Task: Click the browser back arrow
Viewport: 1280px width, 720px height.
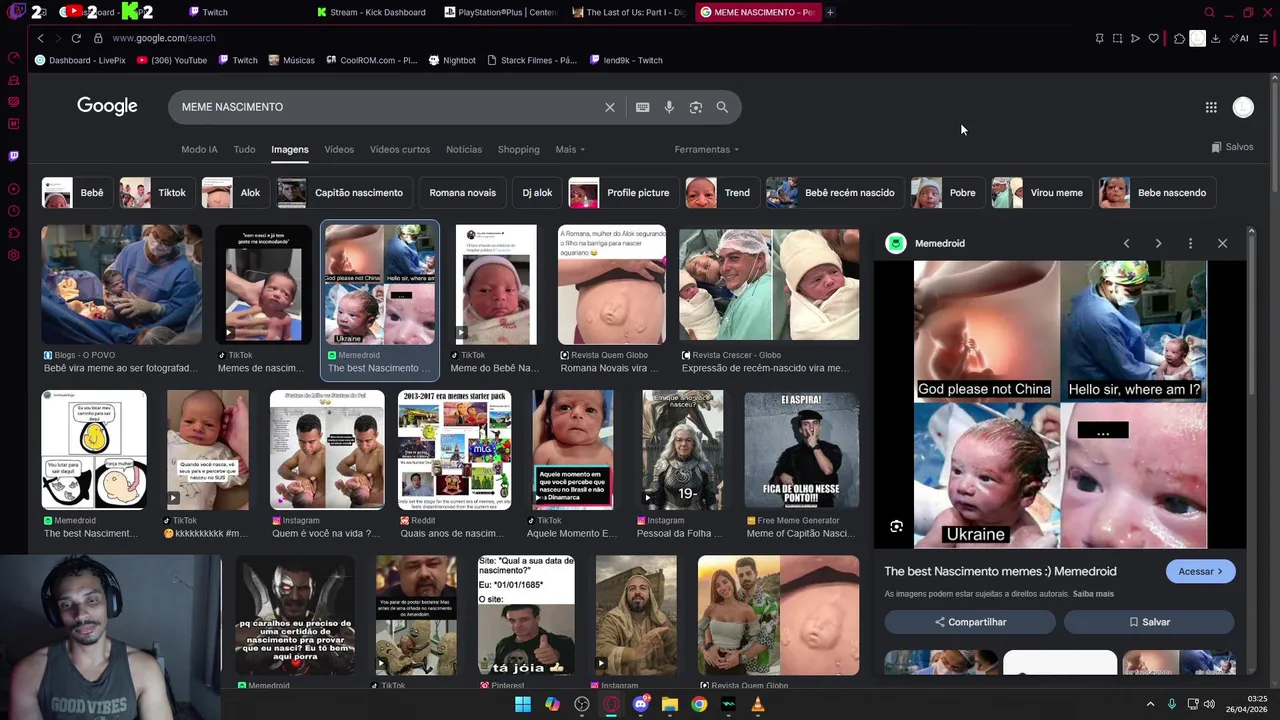Action: (x=40, y=38)
